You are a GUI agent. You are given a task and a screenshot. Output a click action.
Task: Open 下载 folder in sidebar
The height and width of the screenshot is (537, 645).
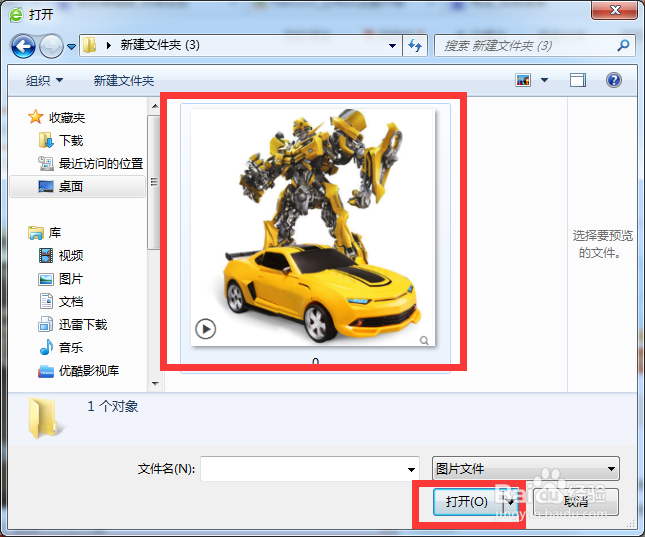[x=71, y=141]
